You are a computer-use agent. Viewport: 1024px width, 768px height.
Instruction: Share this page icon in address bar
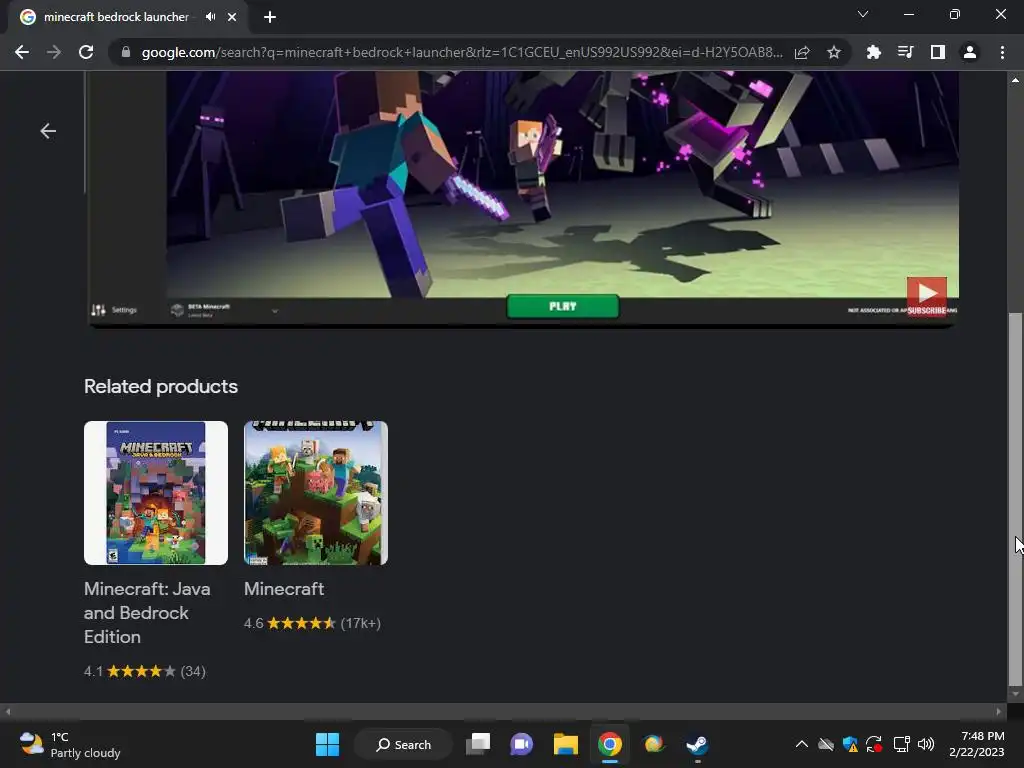pos(802,52)
